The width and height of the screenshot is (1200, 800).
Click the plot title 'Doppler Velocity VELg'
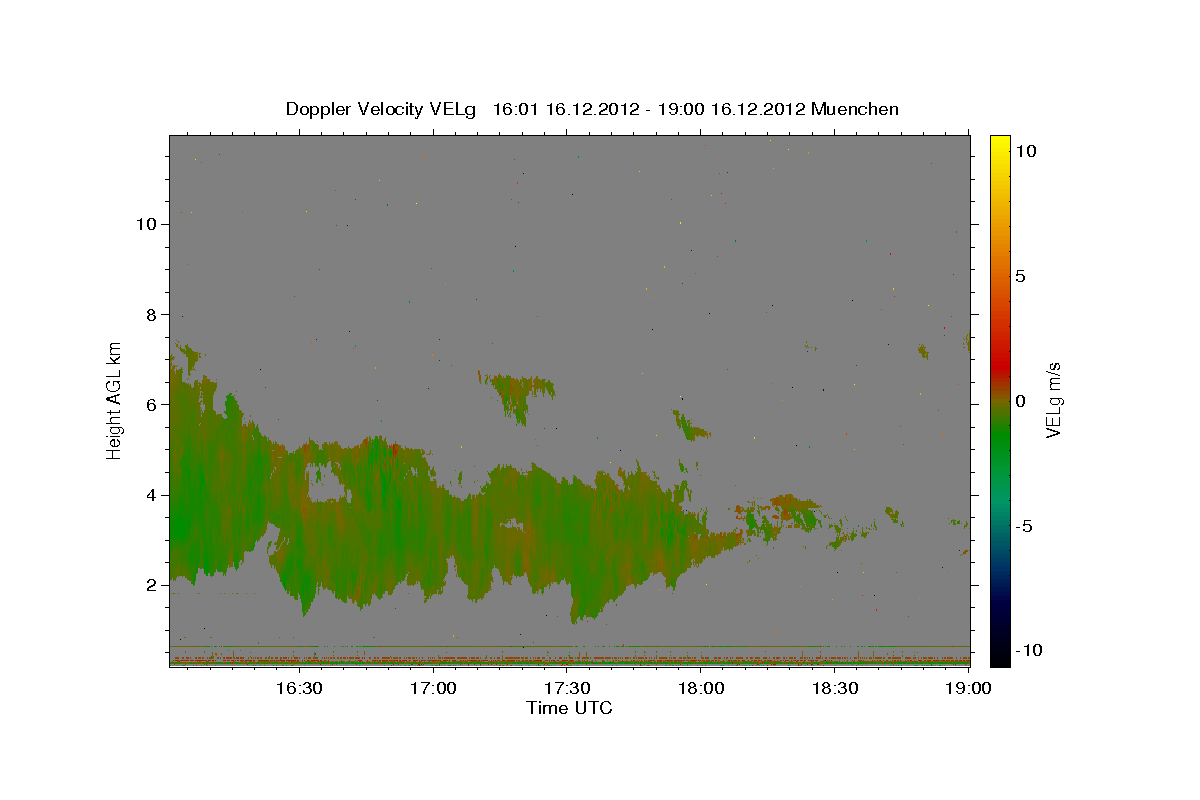coord(382,109)
